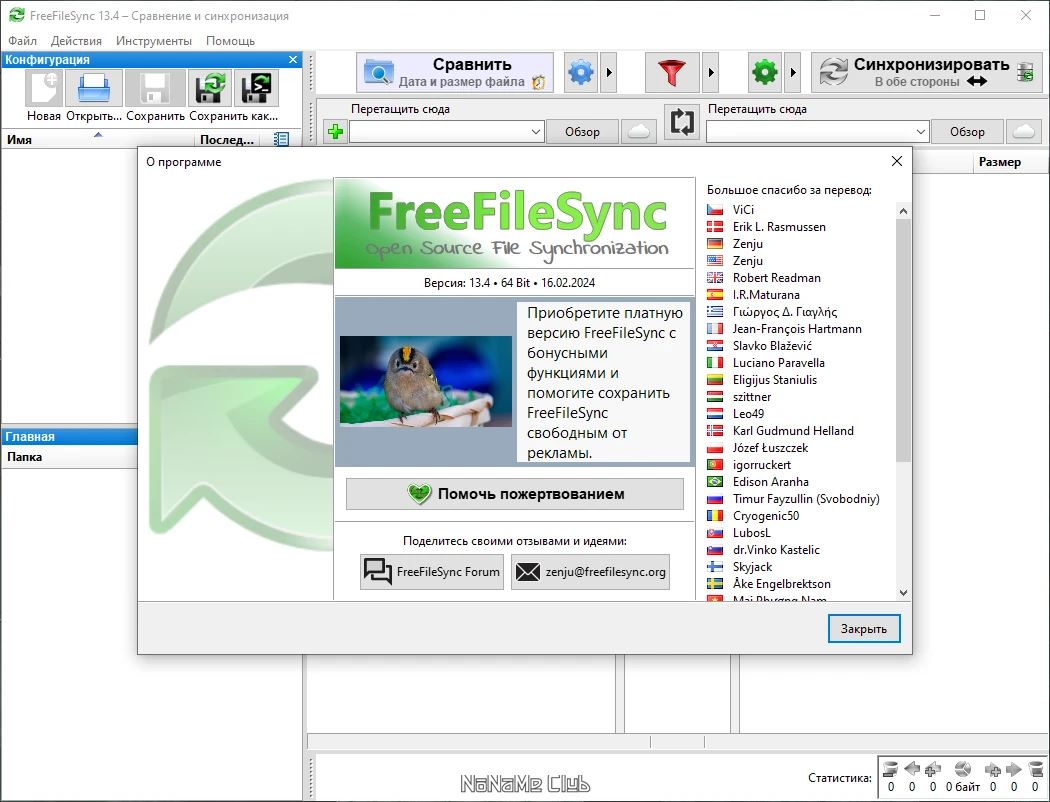
Task: Click the leftmost delete-left statistics icon
Action: [890, 770]
